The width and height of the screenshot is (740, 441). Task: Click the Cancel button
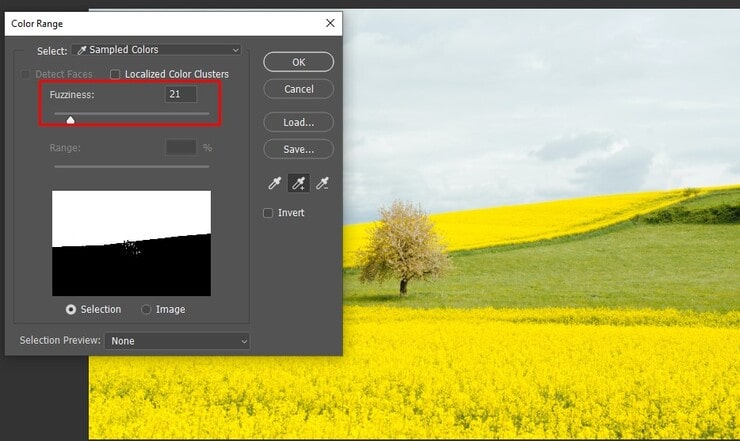(x=299, y=89)
